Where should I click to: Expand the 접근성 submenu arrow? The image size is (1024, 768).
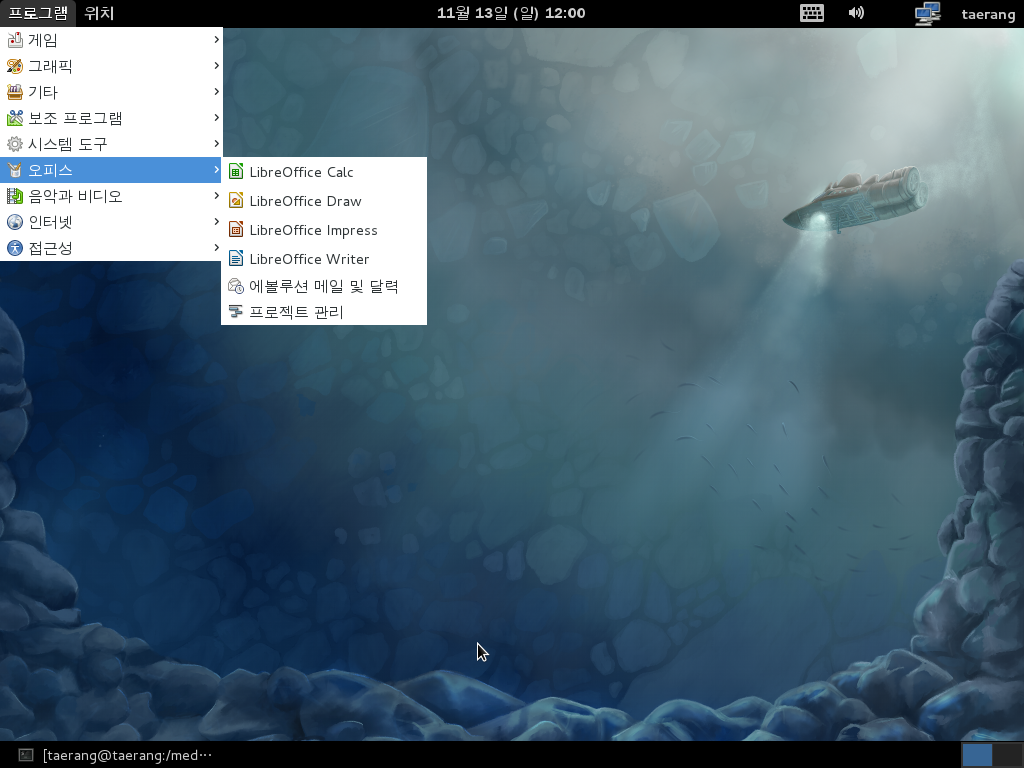coord(216,248)
